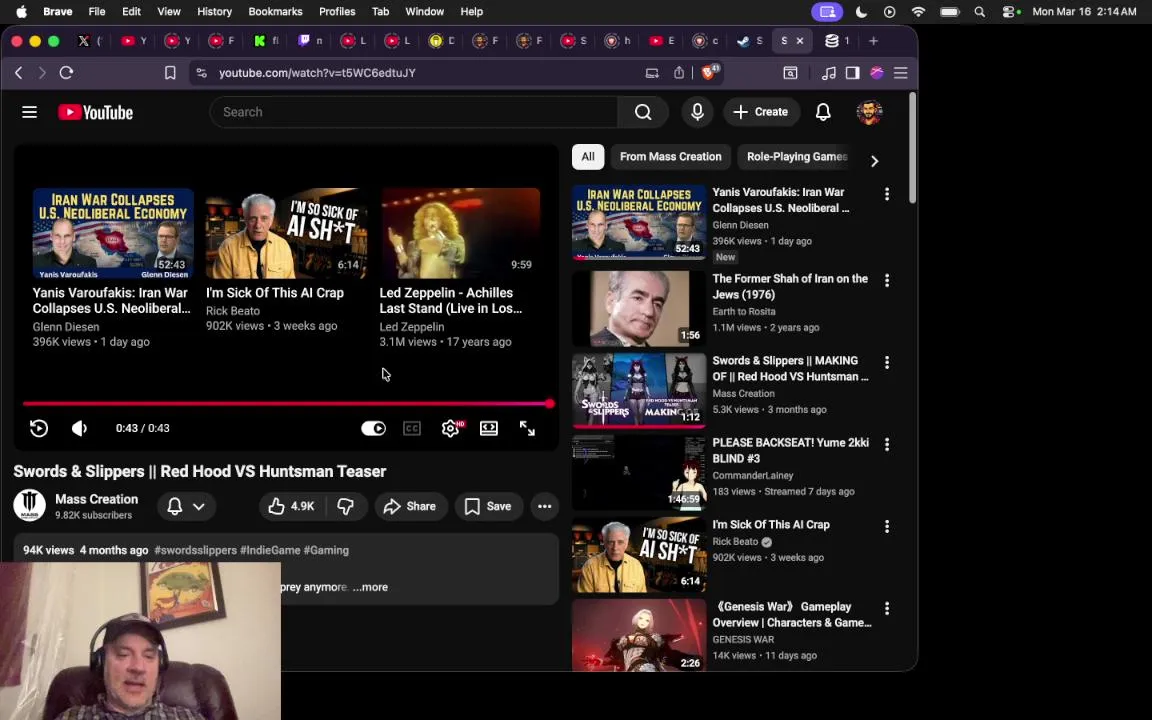1152x720 pixels.
Task: Save the video to a playlist
Action: coord(489,506)
